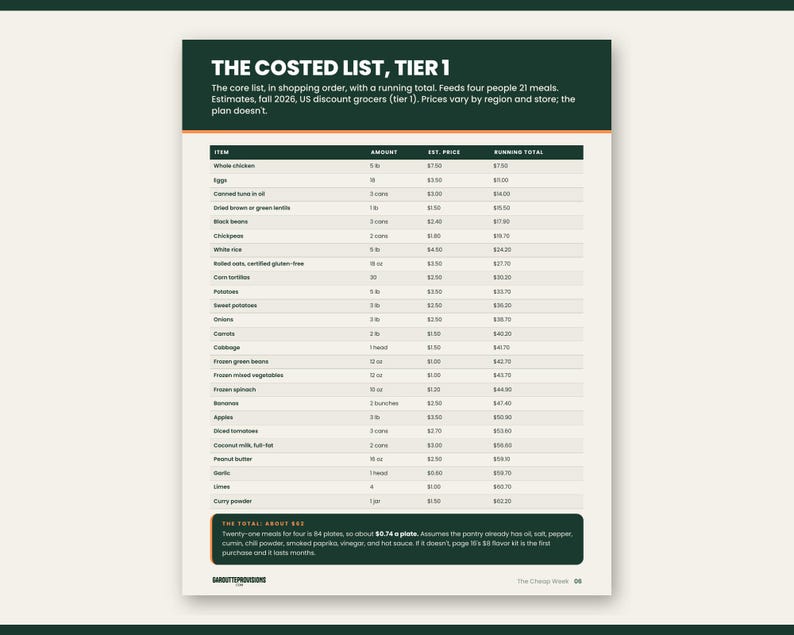
Task: Click the 'Black beans' item name
Action: point(230,222)
